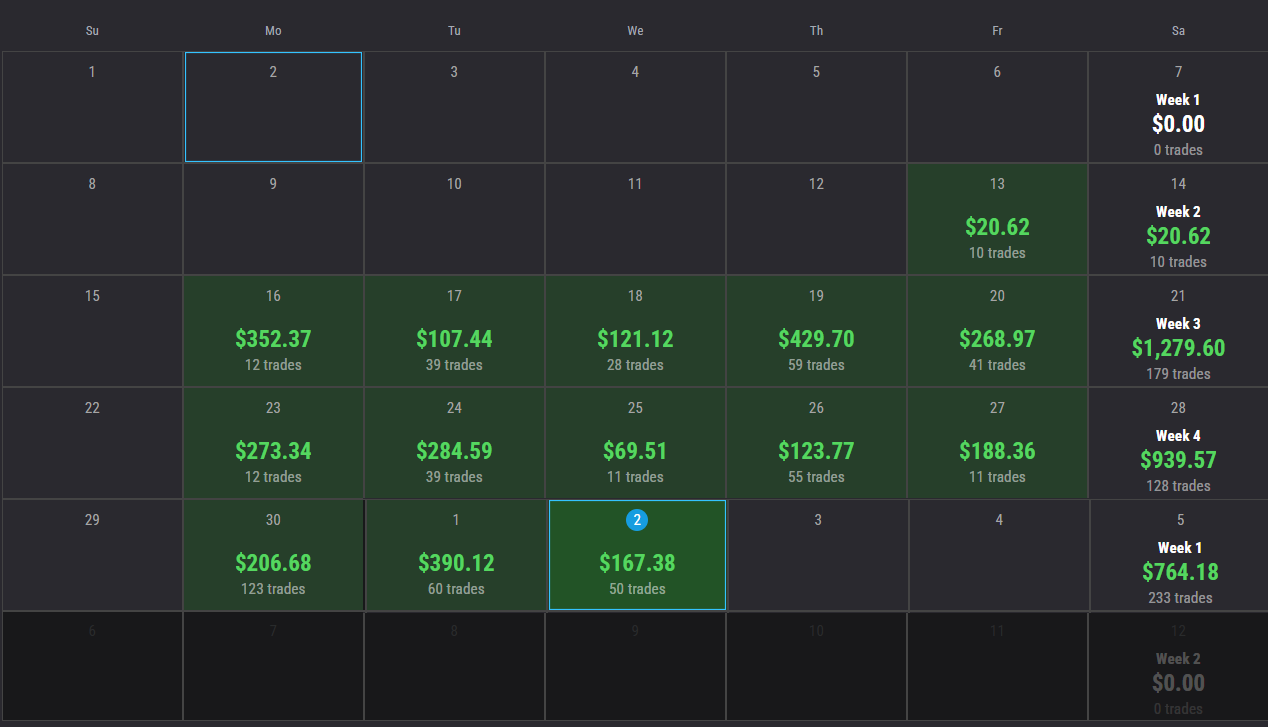Select the empty day 29 cell

coord(92,554)
